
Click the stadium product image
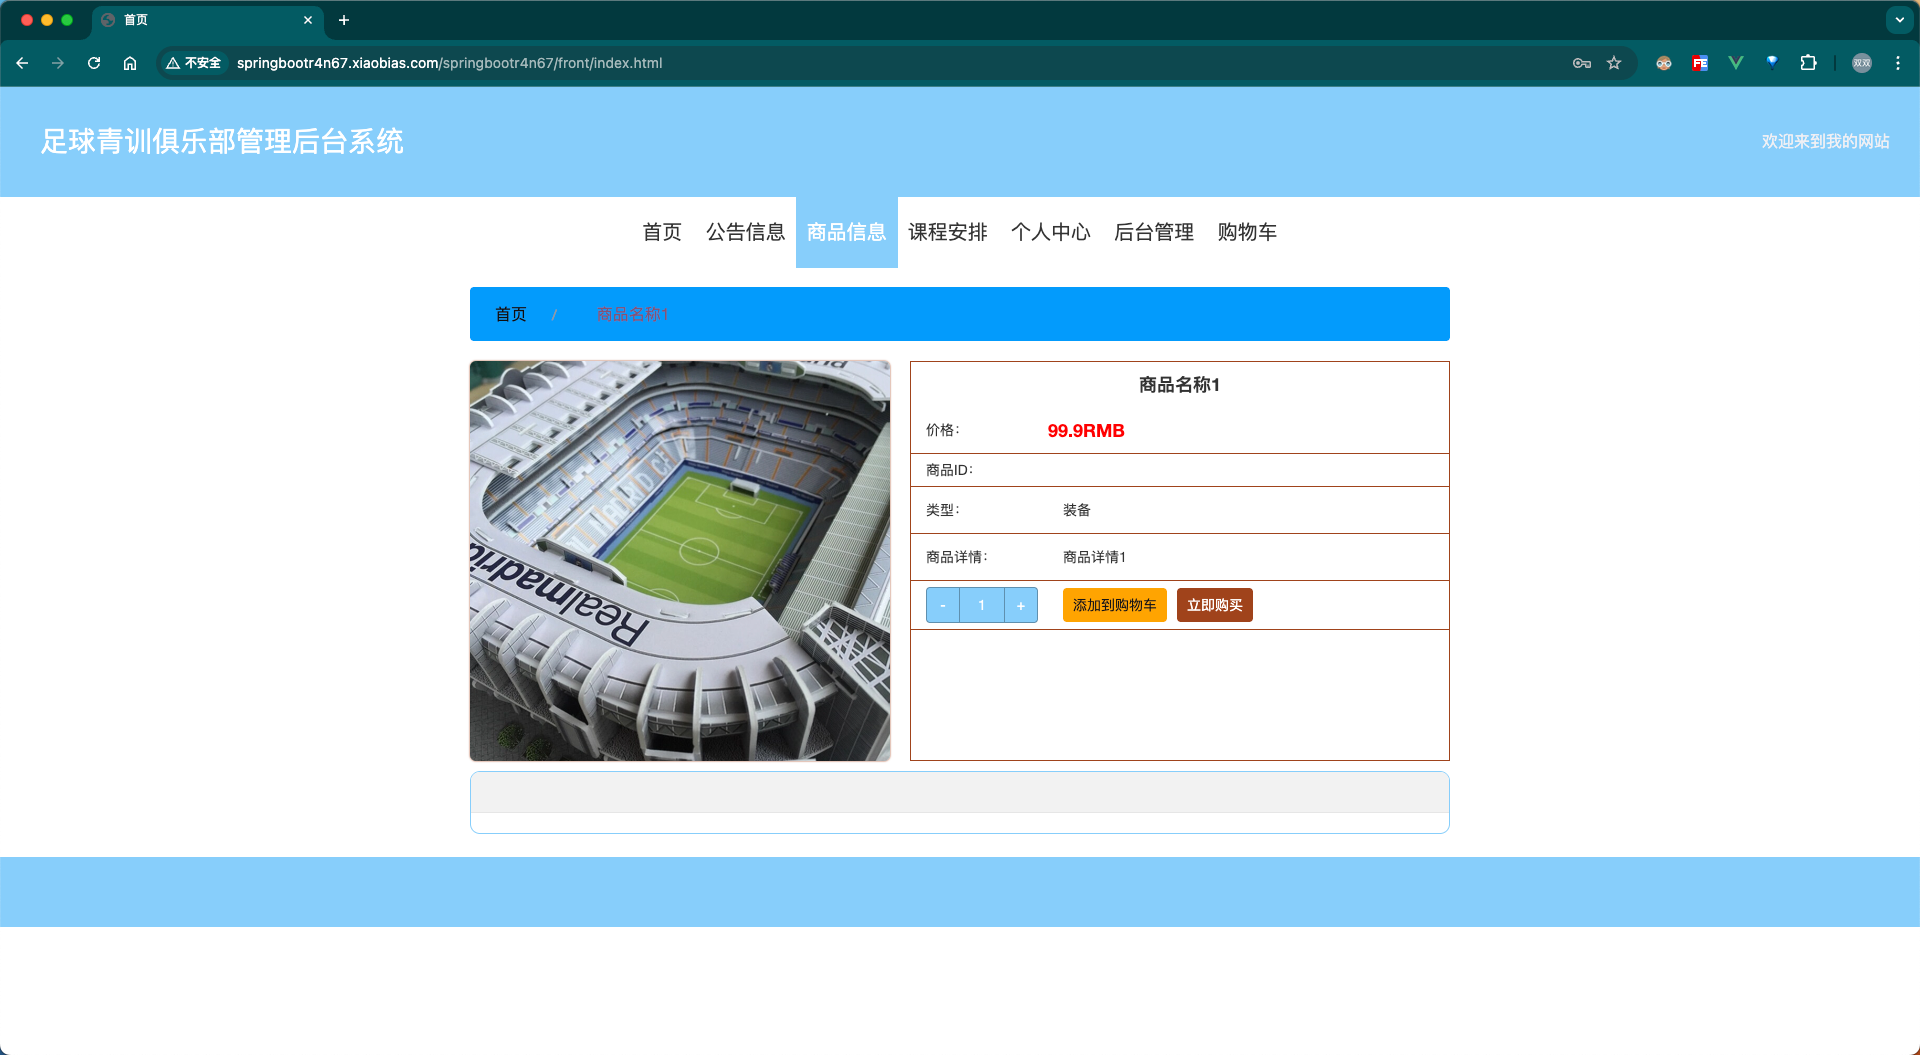680,561
